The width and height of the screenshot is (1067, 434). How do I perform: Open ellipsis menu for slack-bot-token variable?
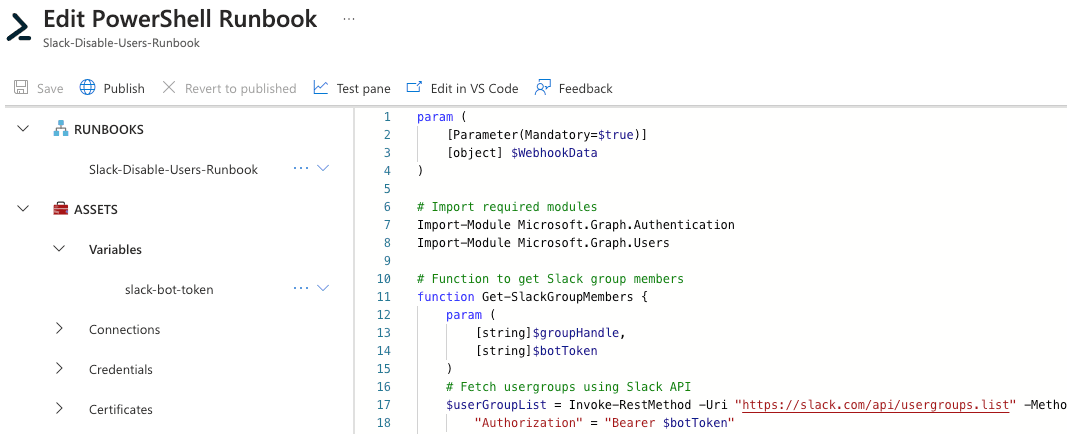click(x=301, y=289)
